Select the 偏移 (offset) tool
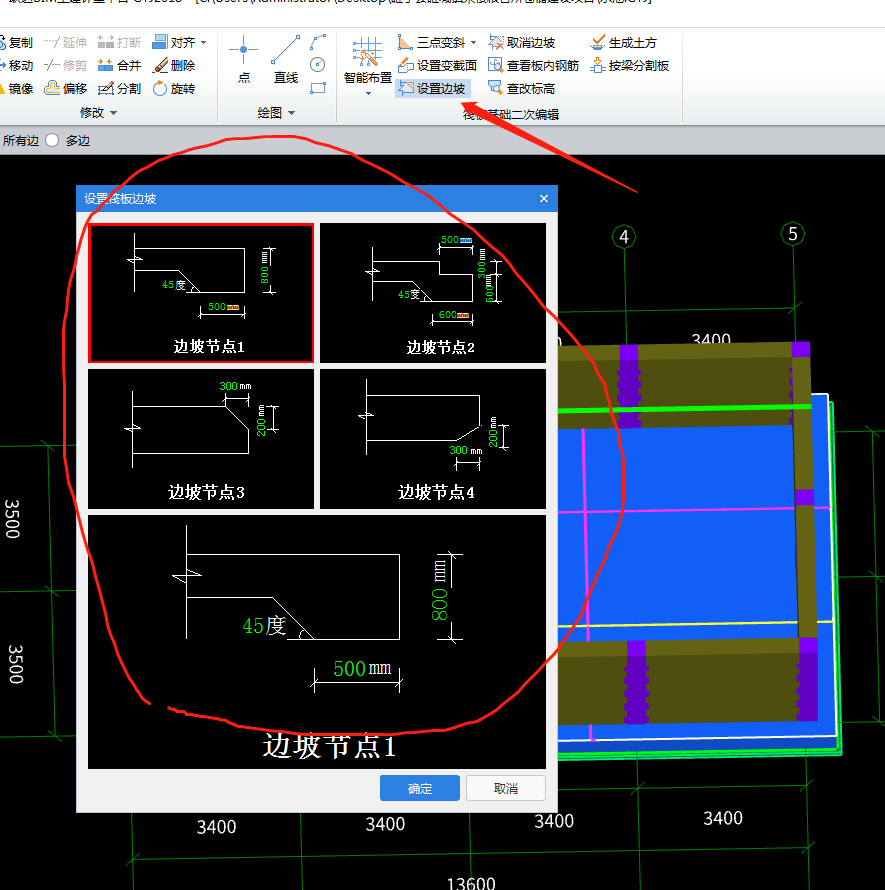Viewport: 885px width, 890px height. tap(65, 89)
